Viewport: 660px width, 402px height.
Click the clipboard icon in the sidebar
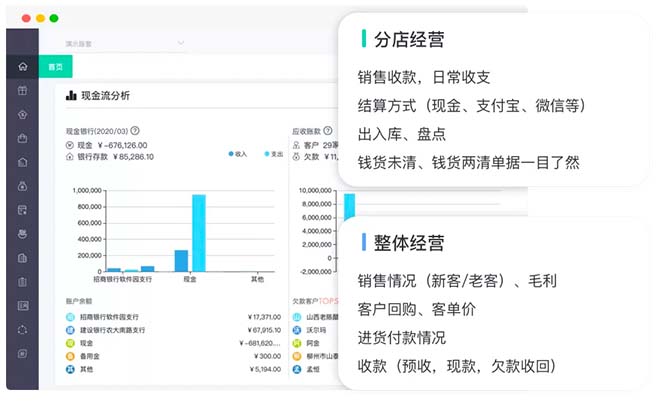[x=23, y=282]
